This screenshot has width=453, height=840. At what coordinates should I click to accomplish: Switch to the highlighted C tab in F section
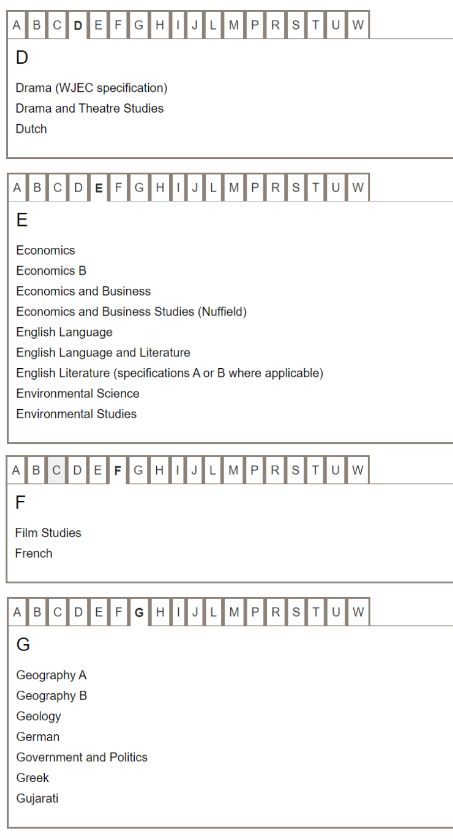(56, 470)
